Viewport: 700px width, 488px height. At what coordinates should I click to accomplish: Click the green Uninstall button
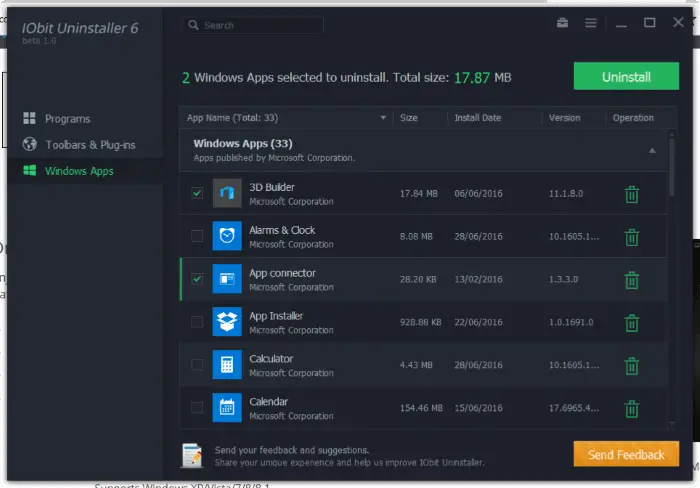coord(626,76)
